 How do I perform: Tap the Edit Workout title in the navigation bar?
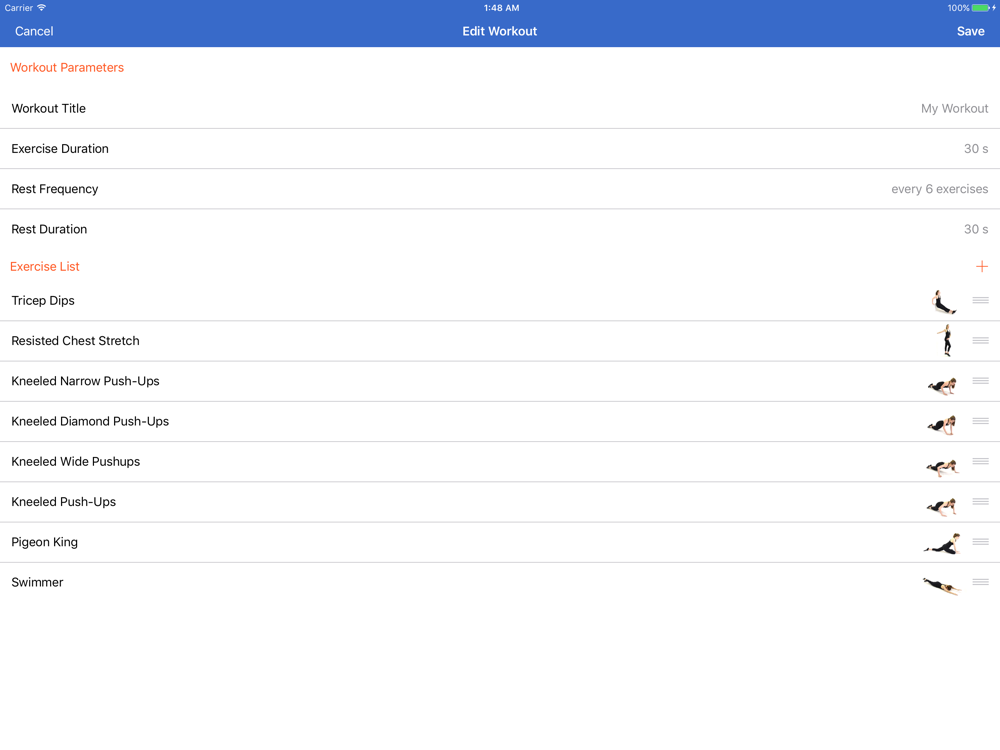499,31
